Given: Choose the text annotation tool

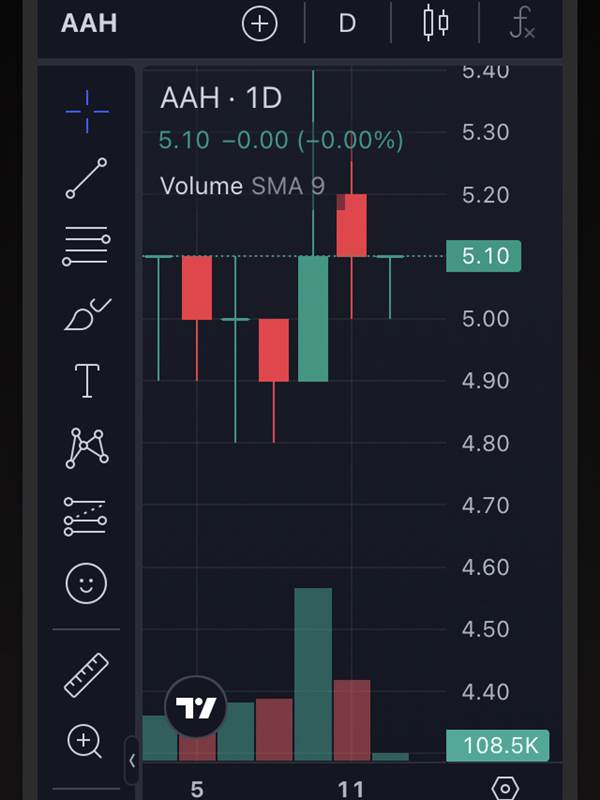Looking at the screenshot, I should (87, 381).
